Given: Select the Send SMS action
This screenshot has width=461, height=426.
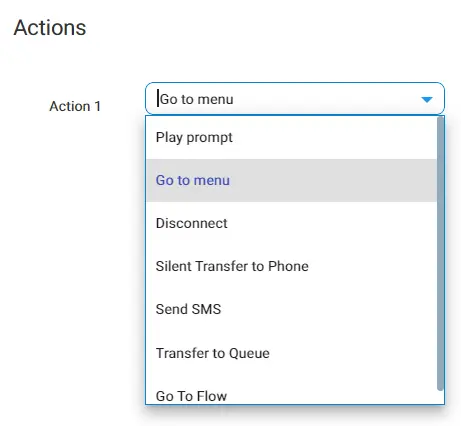Looking at the screenshot, I should 291,309.
